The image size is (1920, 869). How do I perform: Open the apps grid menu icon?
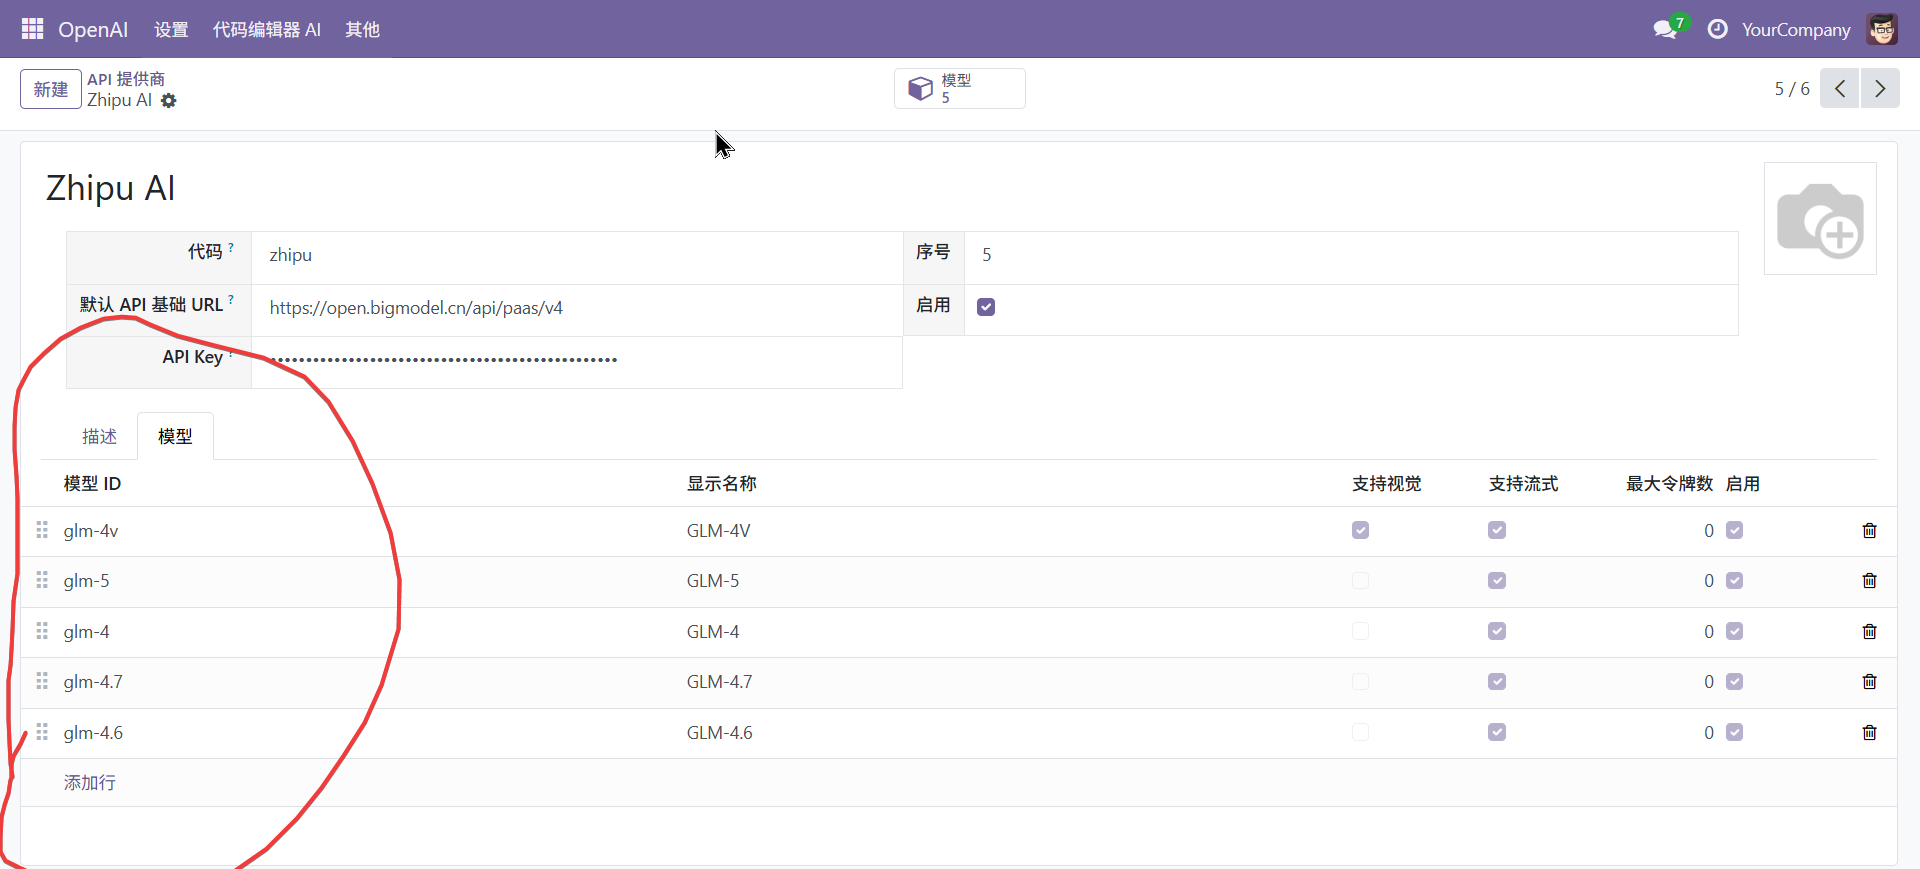point(32,29)
